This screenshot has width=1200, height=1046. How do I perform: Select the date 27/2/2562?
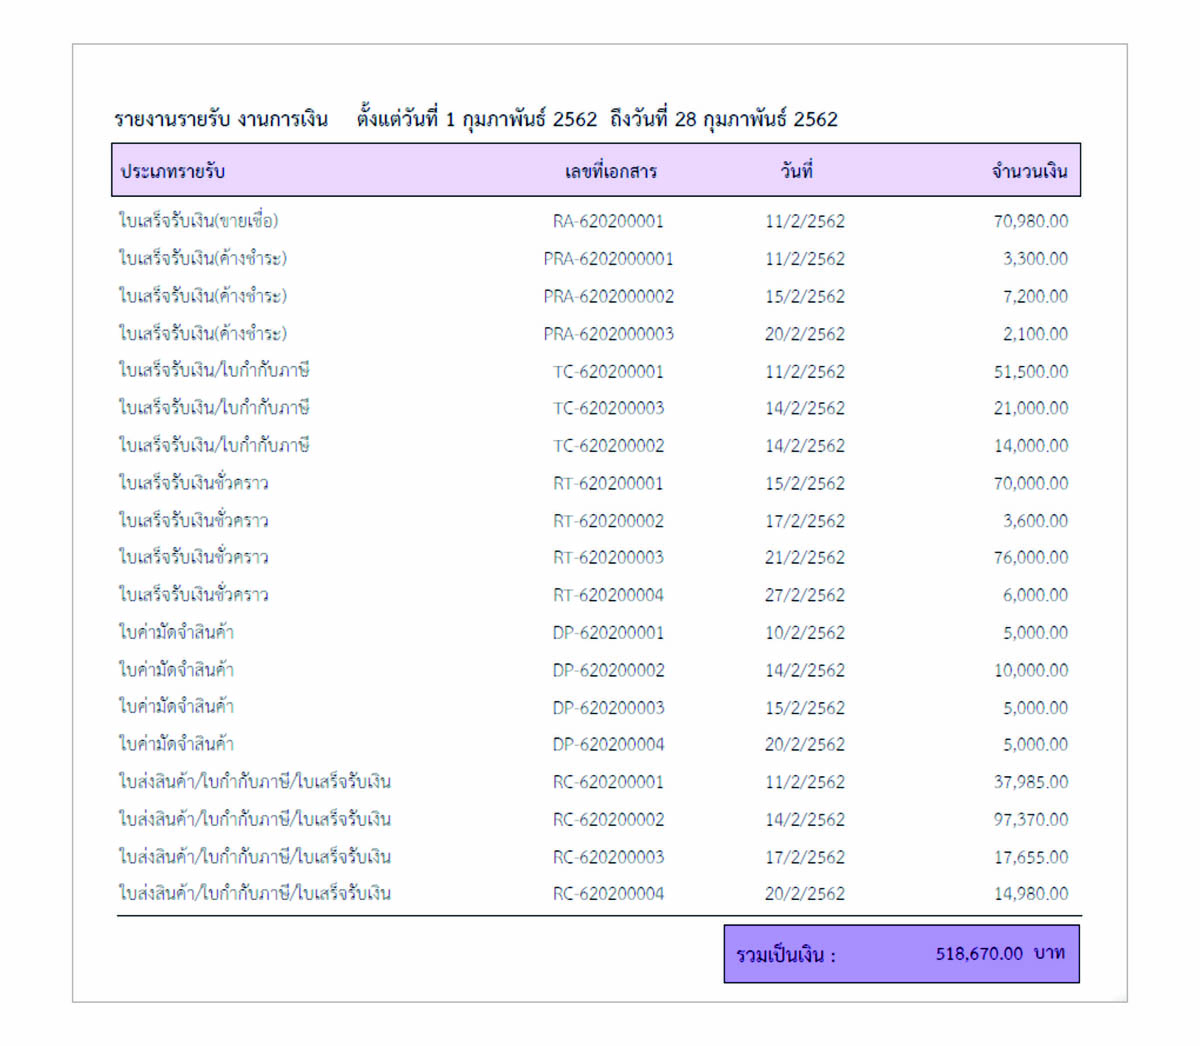click(804, 595)
